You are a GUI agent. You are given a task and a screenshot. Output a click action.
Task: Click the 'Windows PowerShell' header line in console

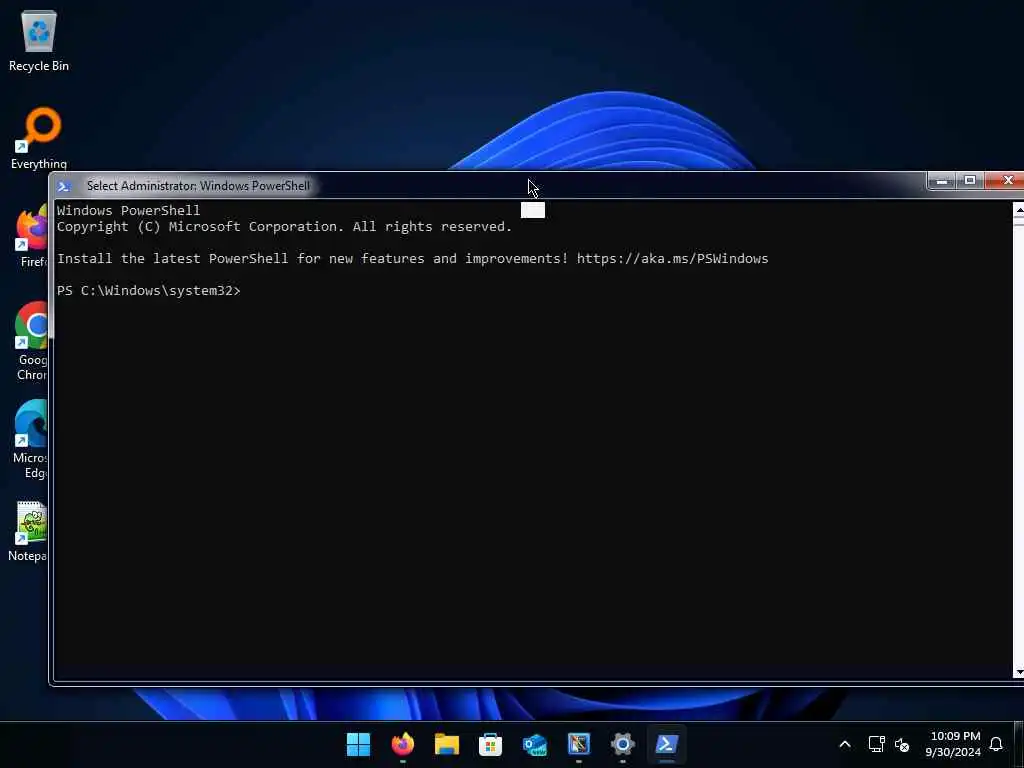[x=128, y=210]
